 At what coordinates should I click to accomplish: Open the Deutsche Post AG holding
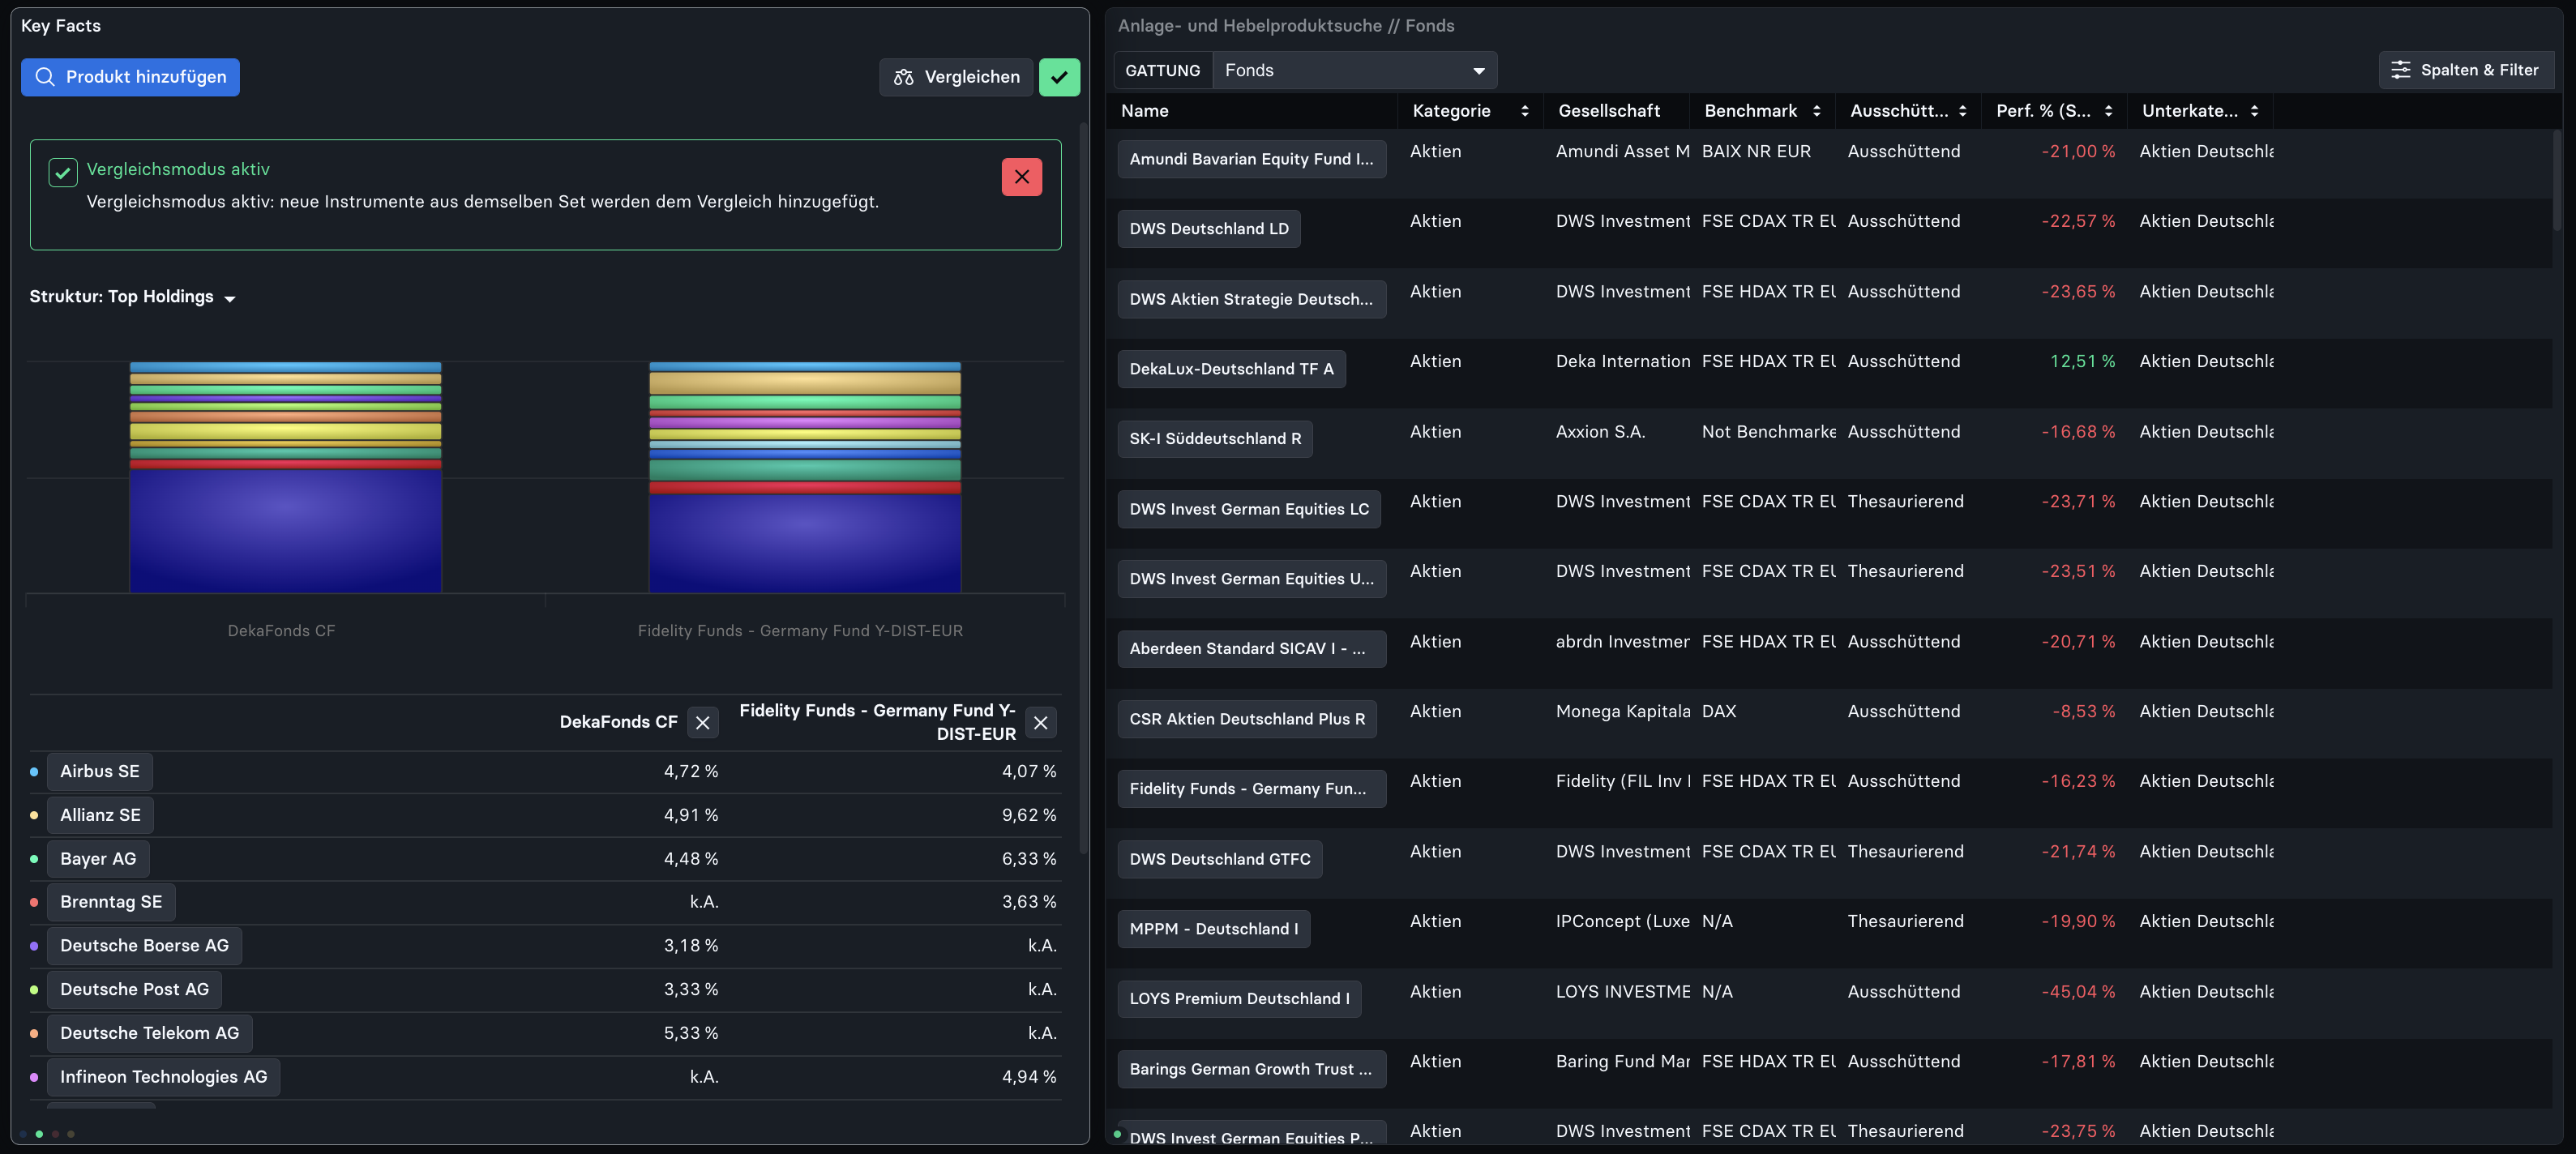[x=134, y=989]
